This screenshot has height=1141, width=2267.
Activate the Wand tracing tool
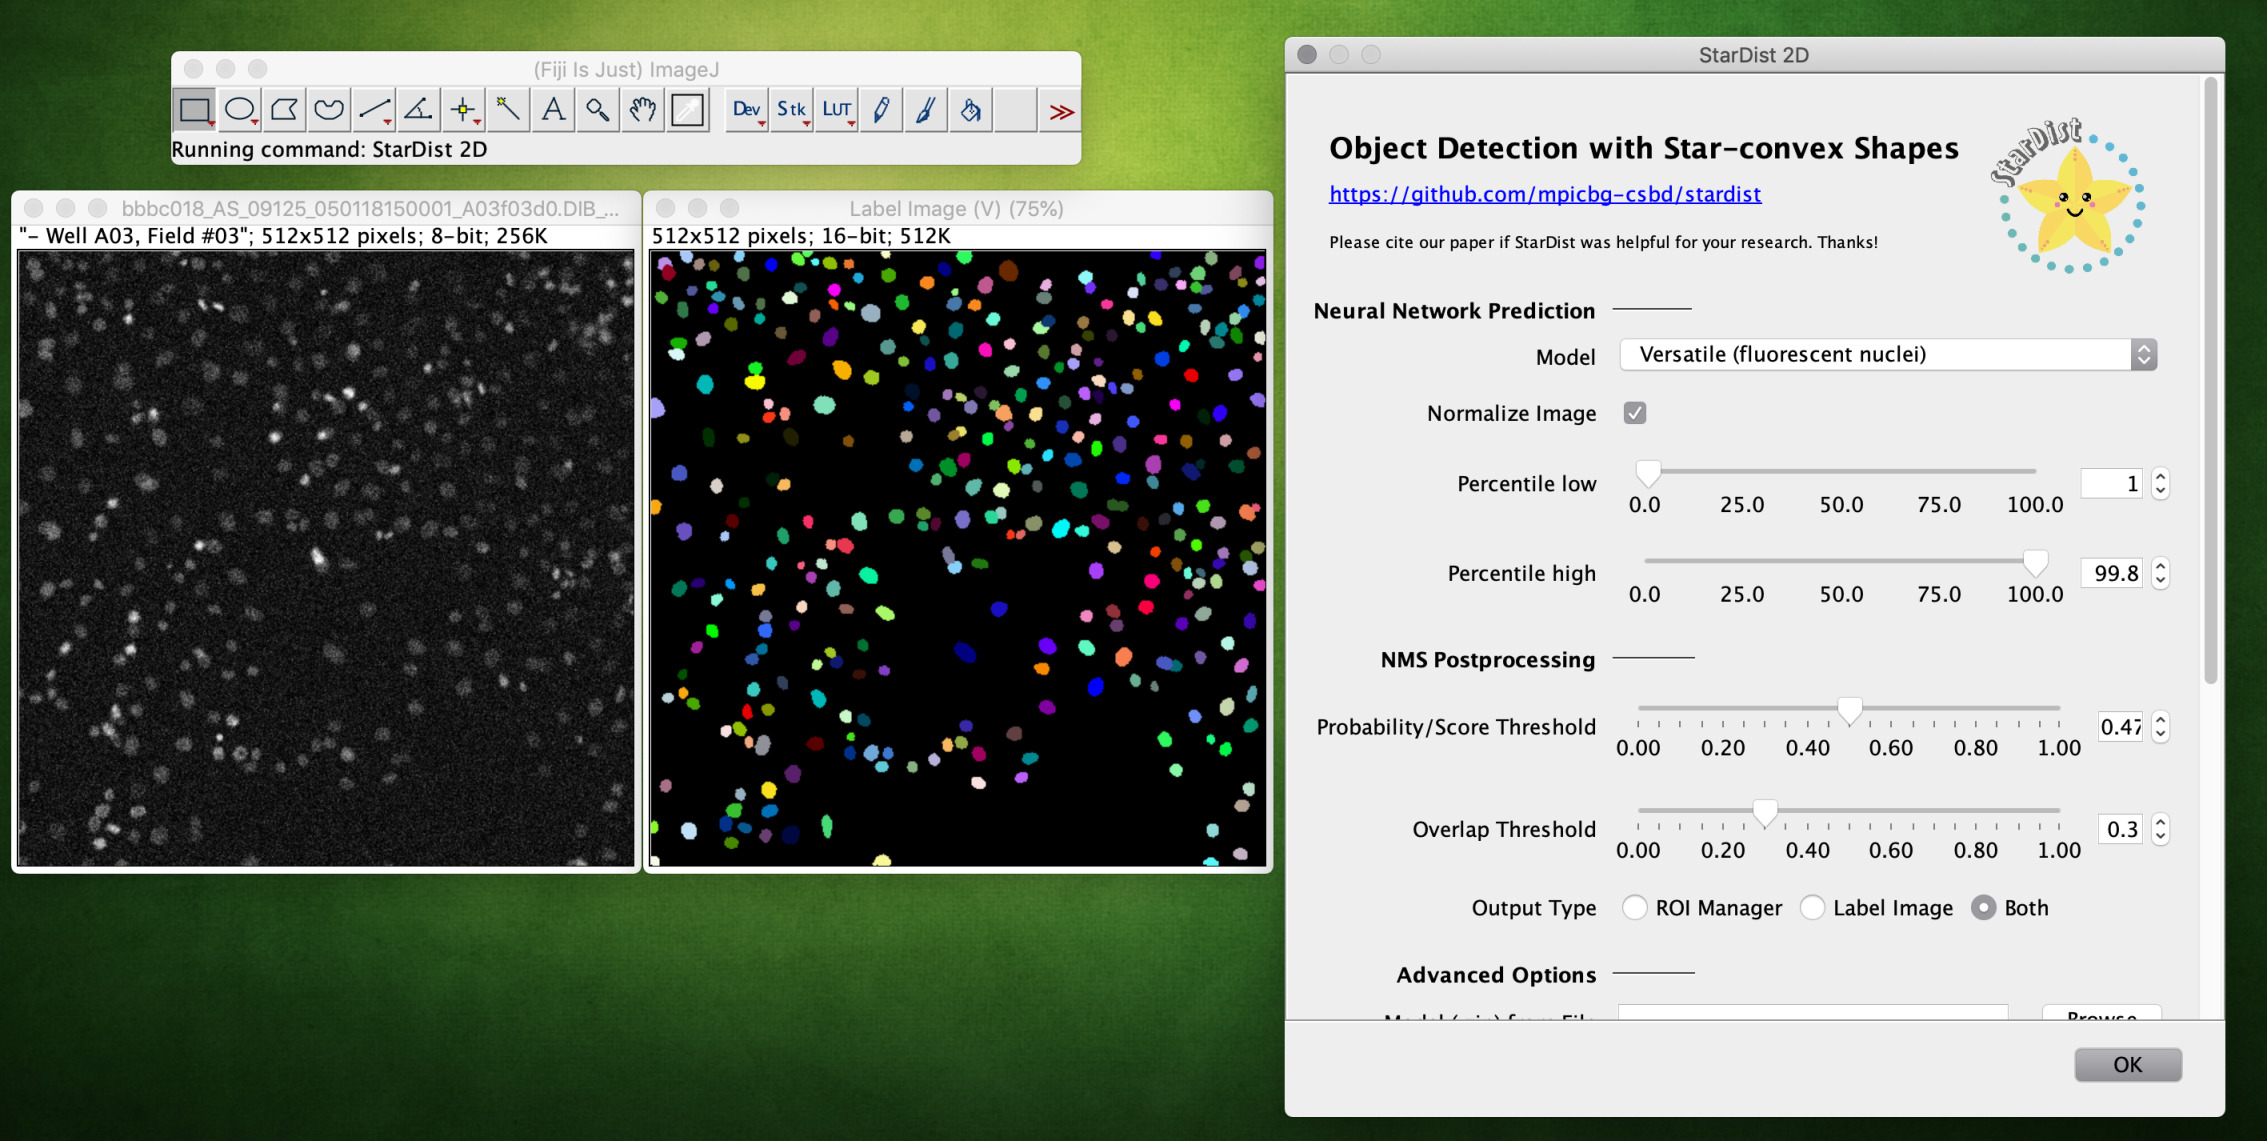[x=508, y=110]
